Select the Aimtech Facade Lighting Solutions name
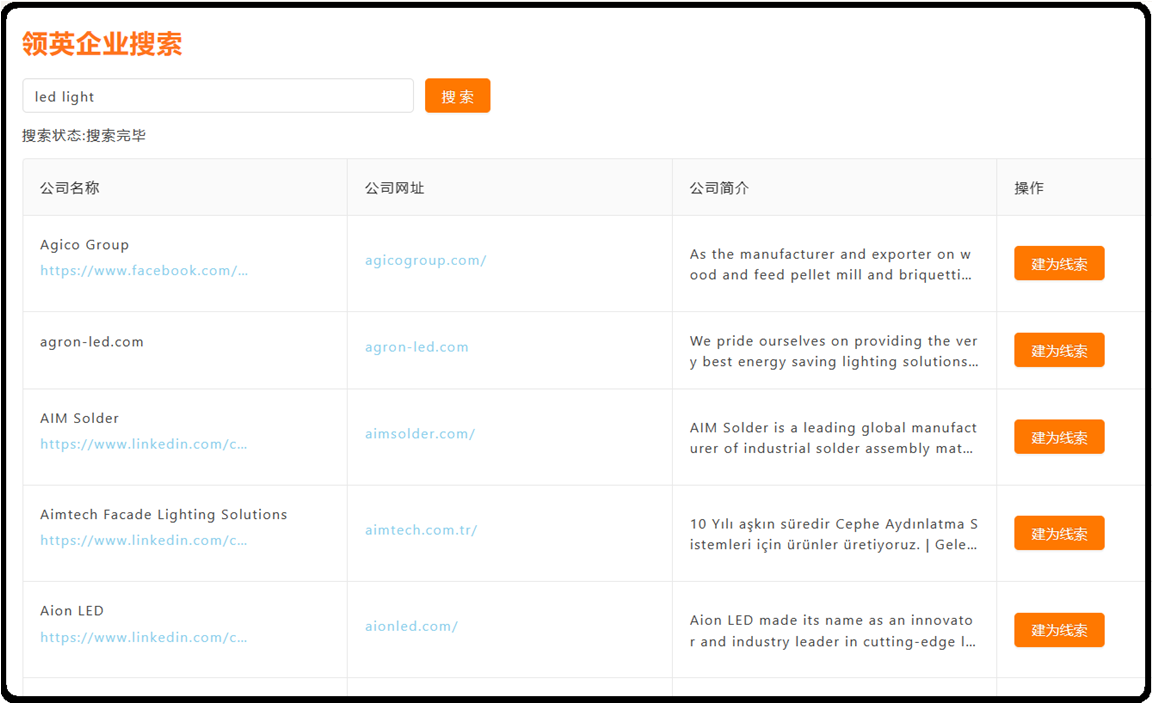The height and width of the screenshot is (704, 1153). tap(163, 515)
